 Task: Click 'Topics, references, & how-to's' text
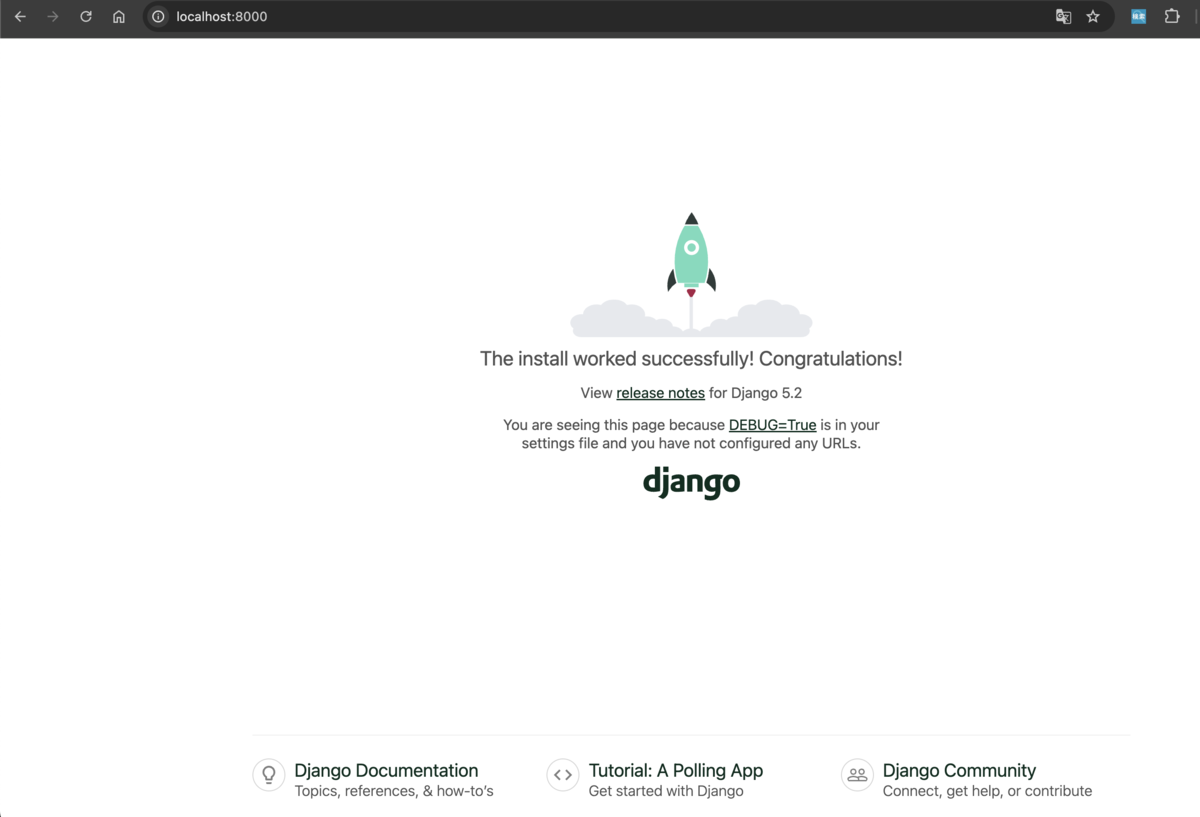click(394, 791)
